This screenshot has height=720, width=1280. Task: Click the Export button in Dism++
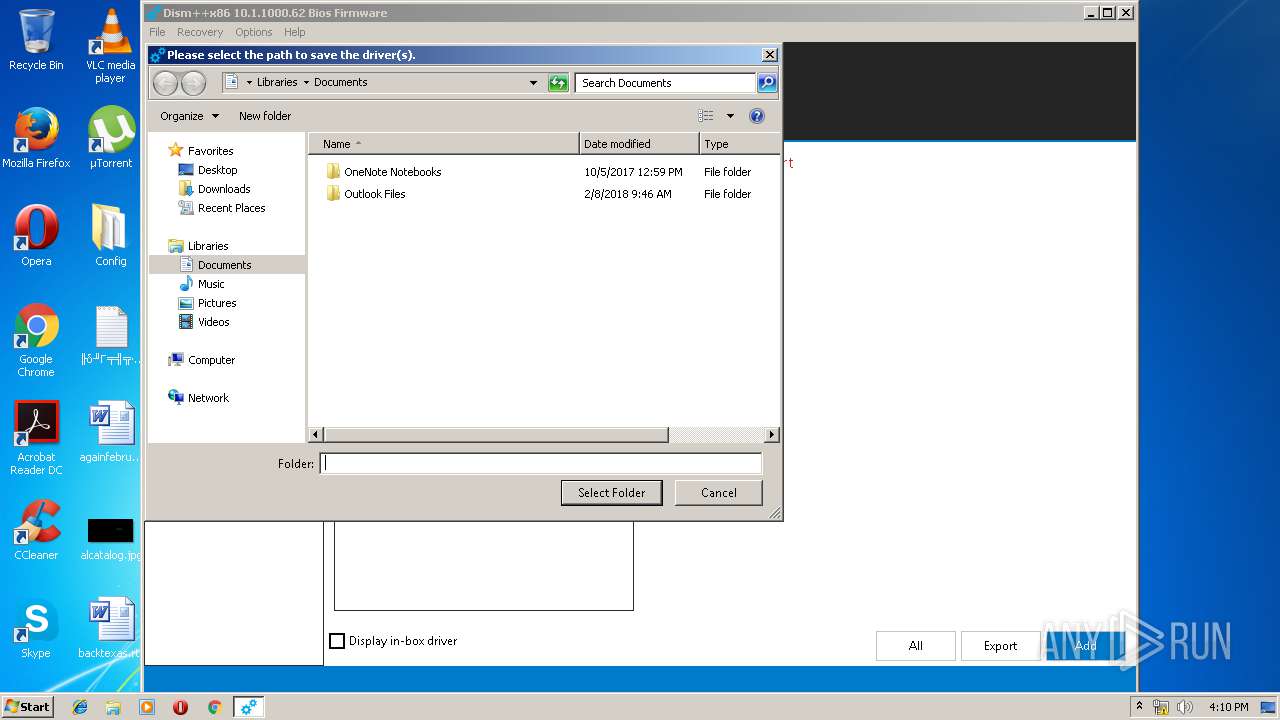point(1000,646)
